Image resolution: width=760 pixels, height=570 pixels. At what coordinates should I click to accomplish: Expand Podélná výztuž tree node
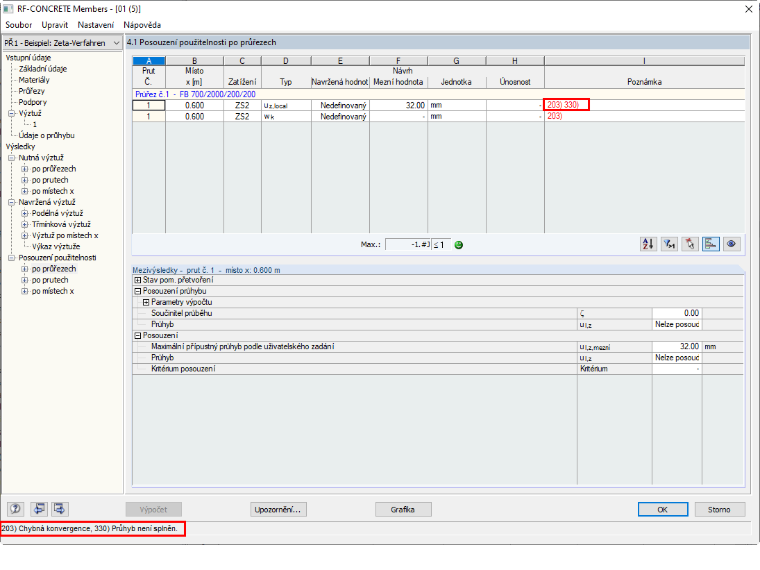point(24,213)
